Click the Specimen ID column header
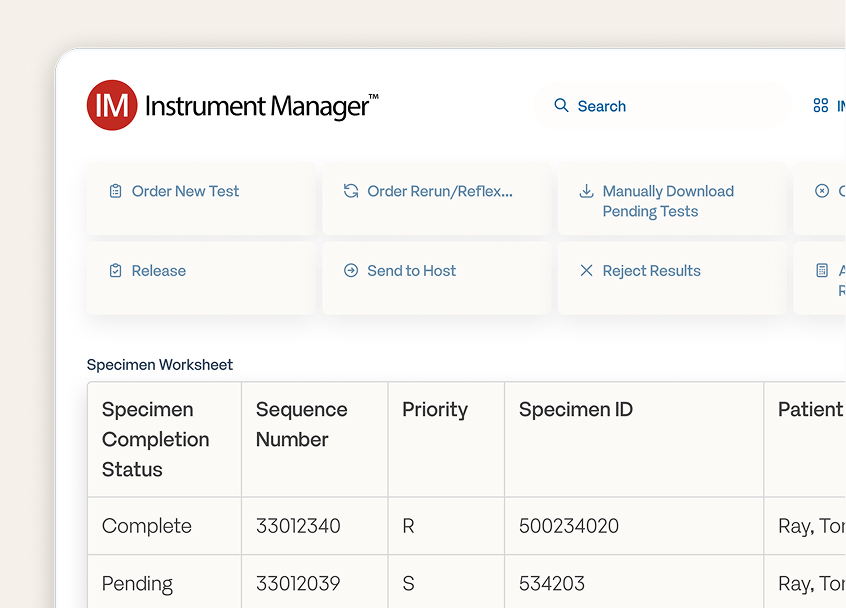The width and height of the screenshot is (846, 608). tap(576, 410)
